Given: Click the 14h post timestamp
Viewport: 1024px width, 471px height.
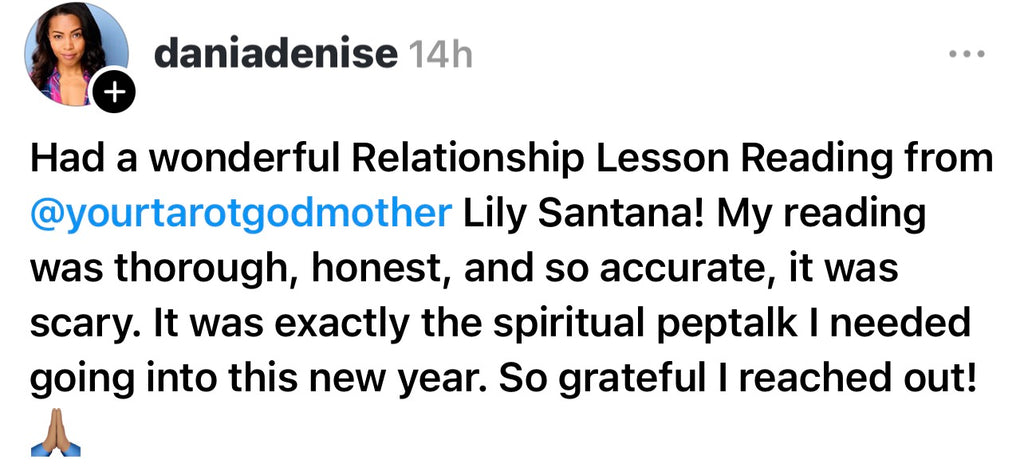Looking at the screenshot, I should coord(441,55).
